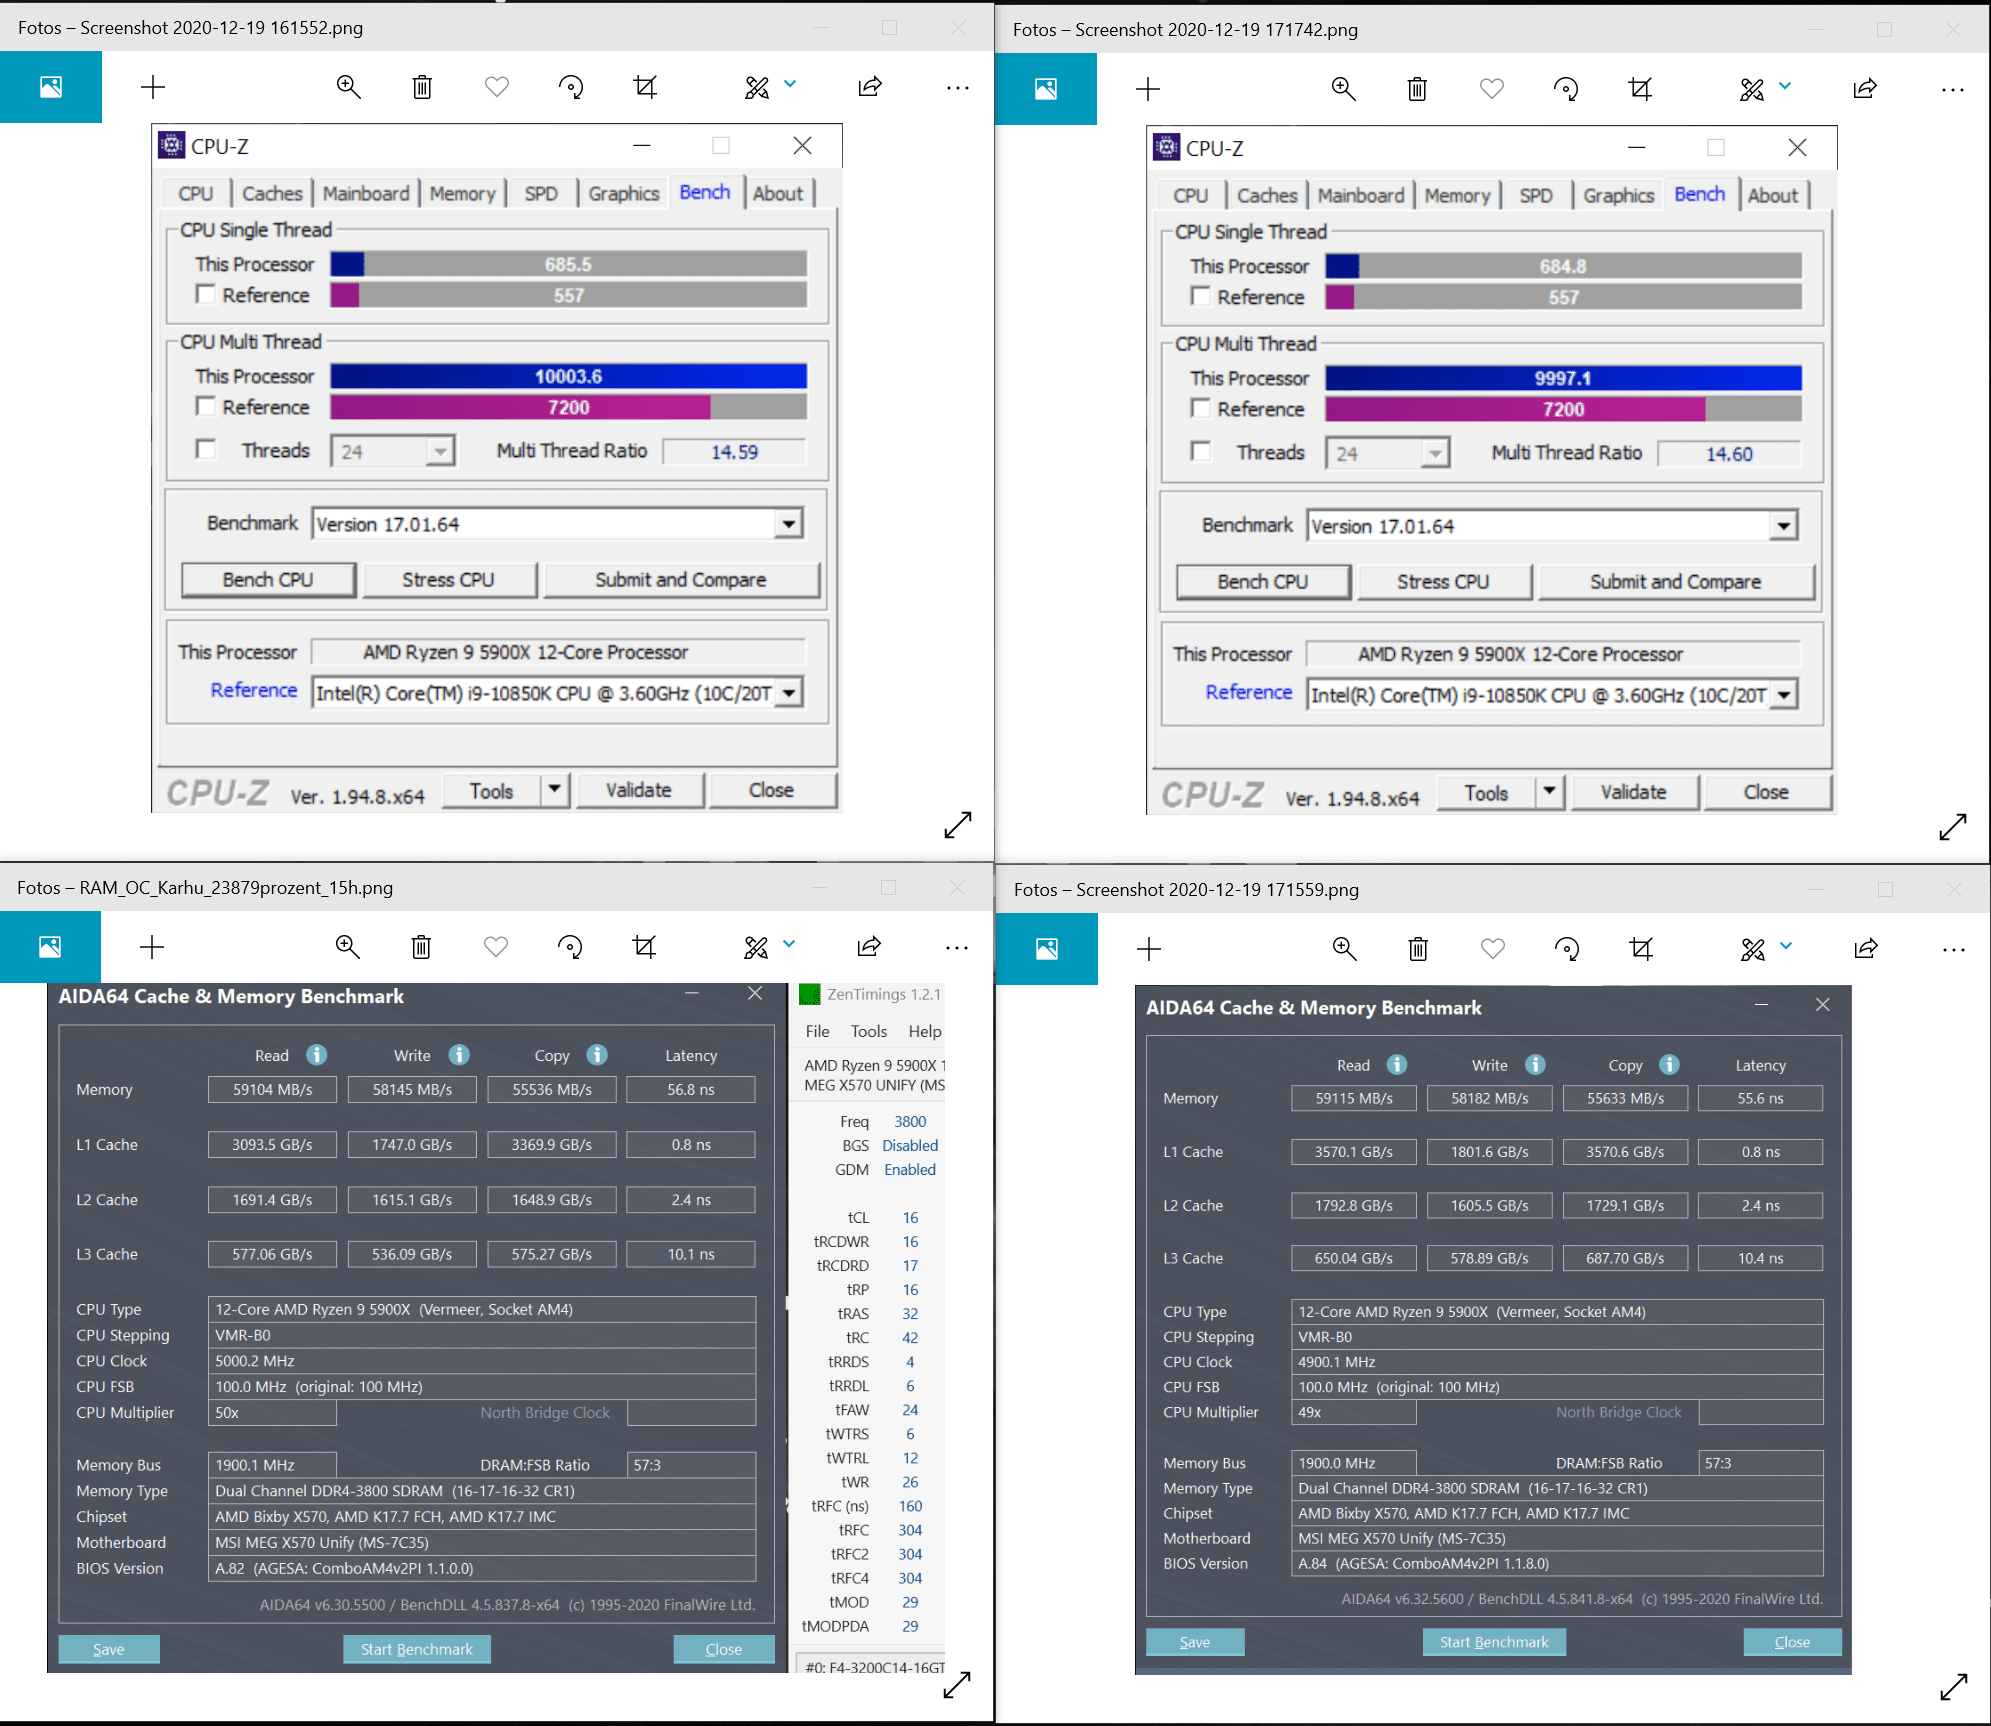1991x1726 pixels.
Task: Open Tools dropdown arrow in left CPU-Z
Action: pyautogui.click(x=556, y=790)
